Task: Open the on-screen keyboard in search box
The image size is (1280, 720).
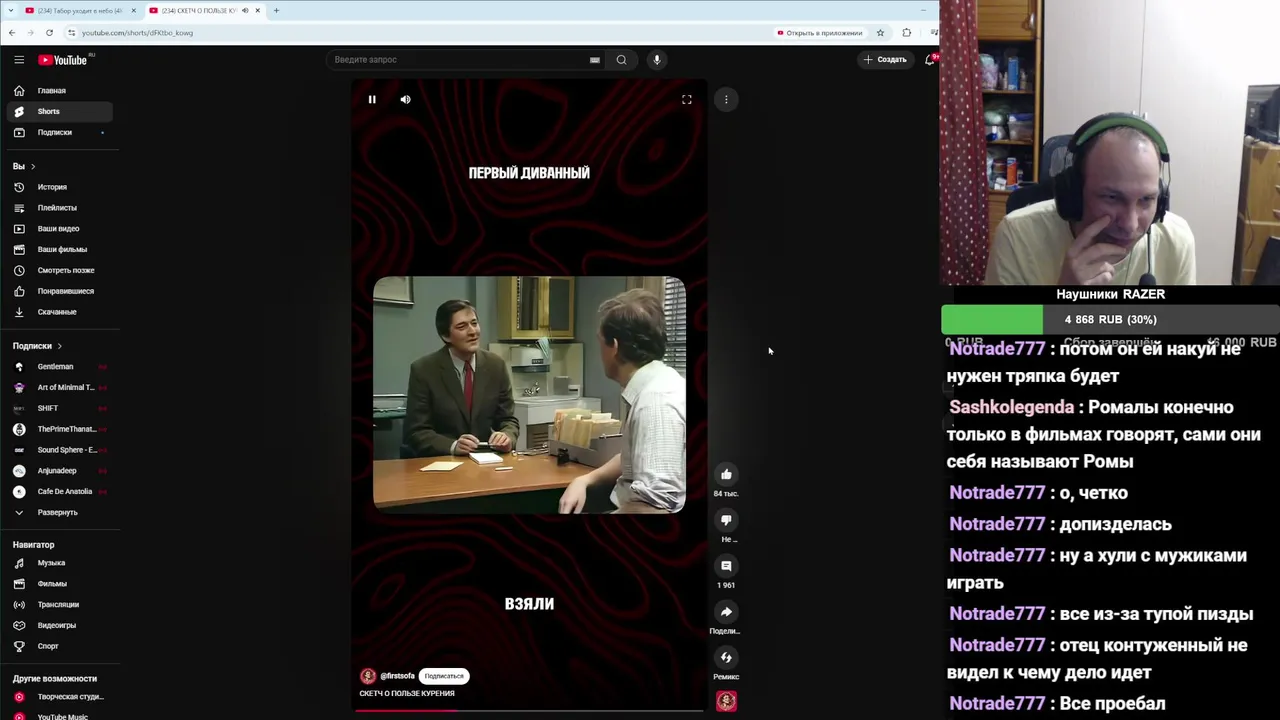Action: (595, 60)
